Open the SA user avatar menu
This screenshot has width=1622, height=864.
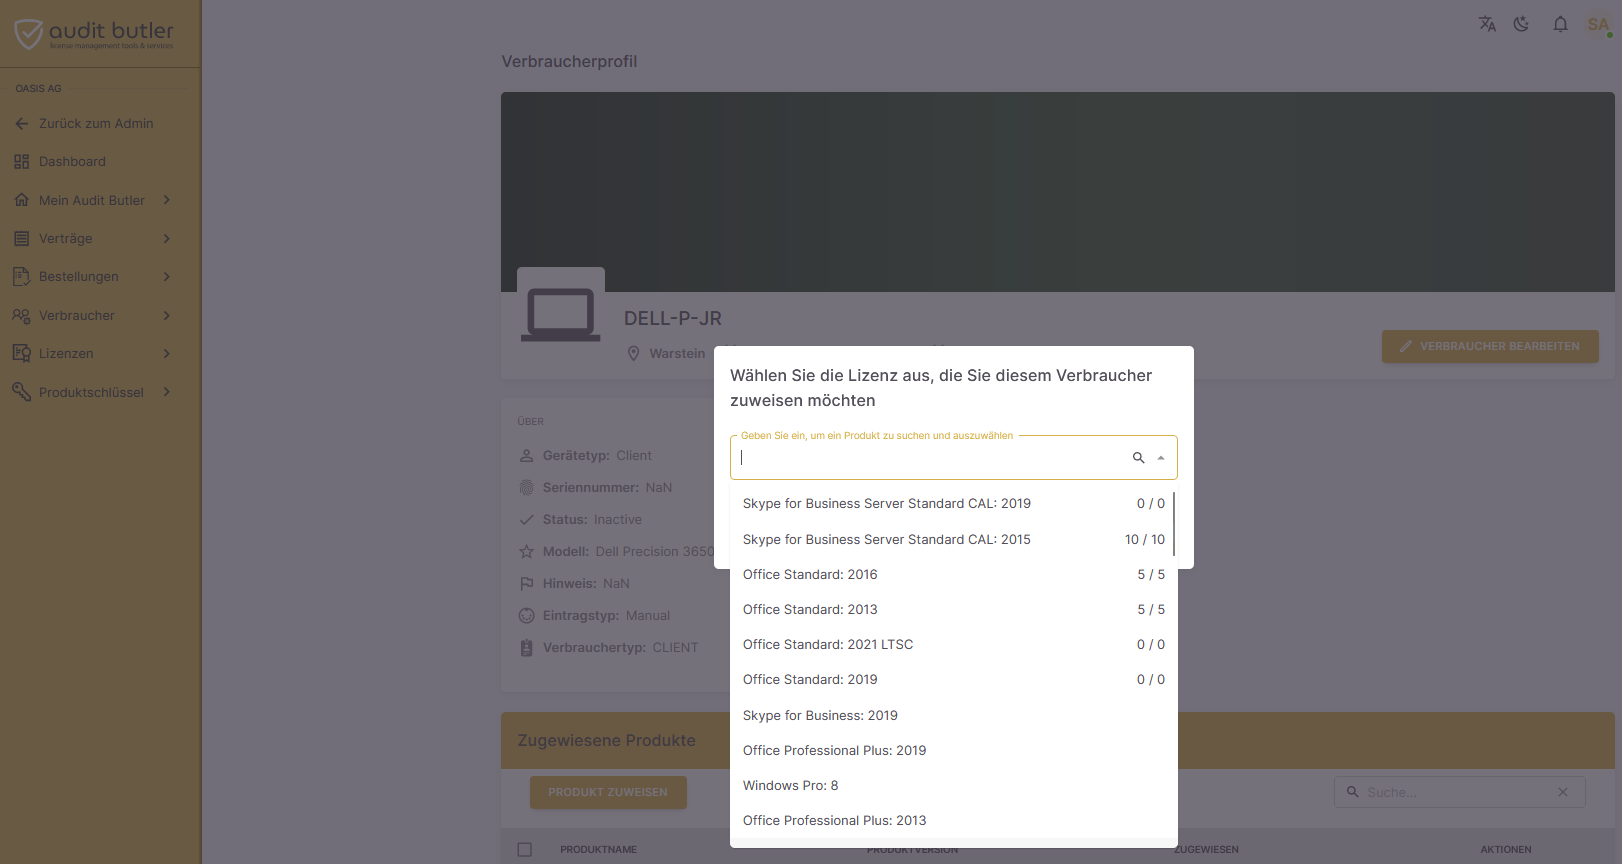tap(1598, 24)
